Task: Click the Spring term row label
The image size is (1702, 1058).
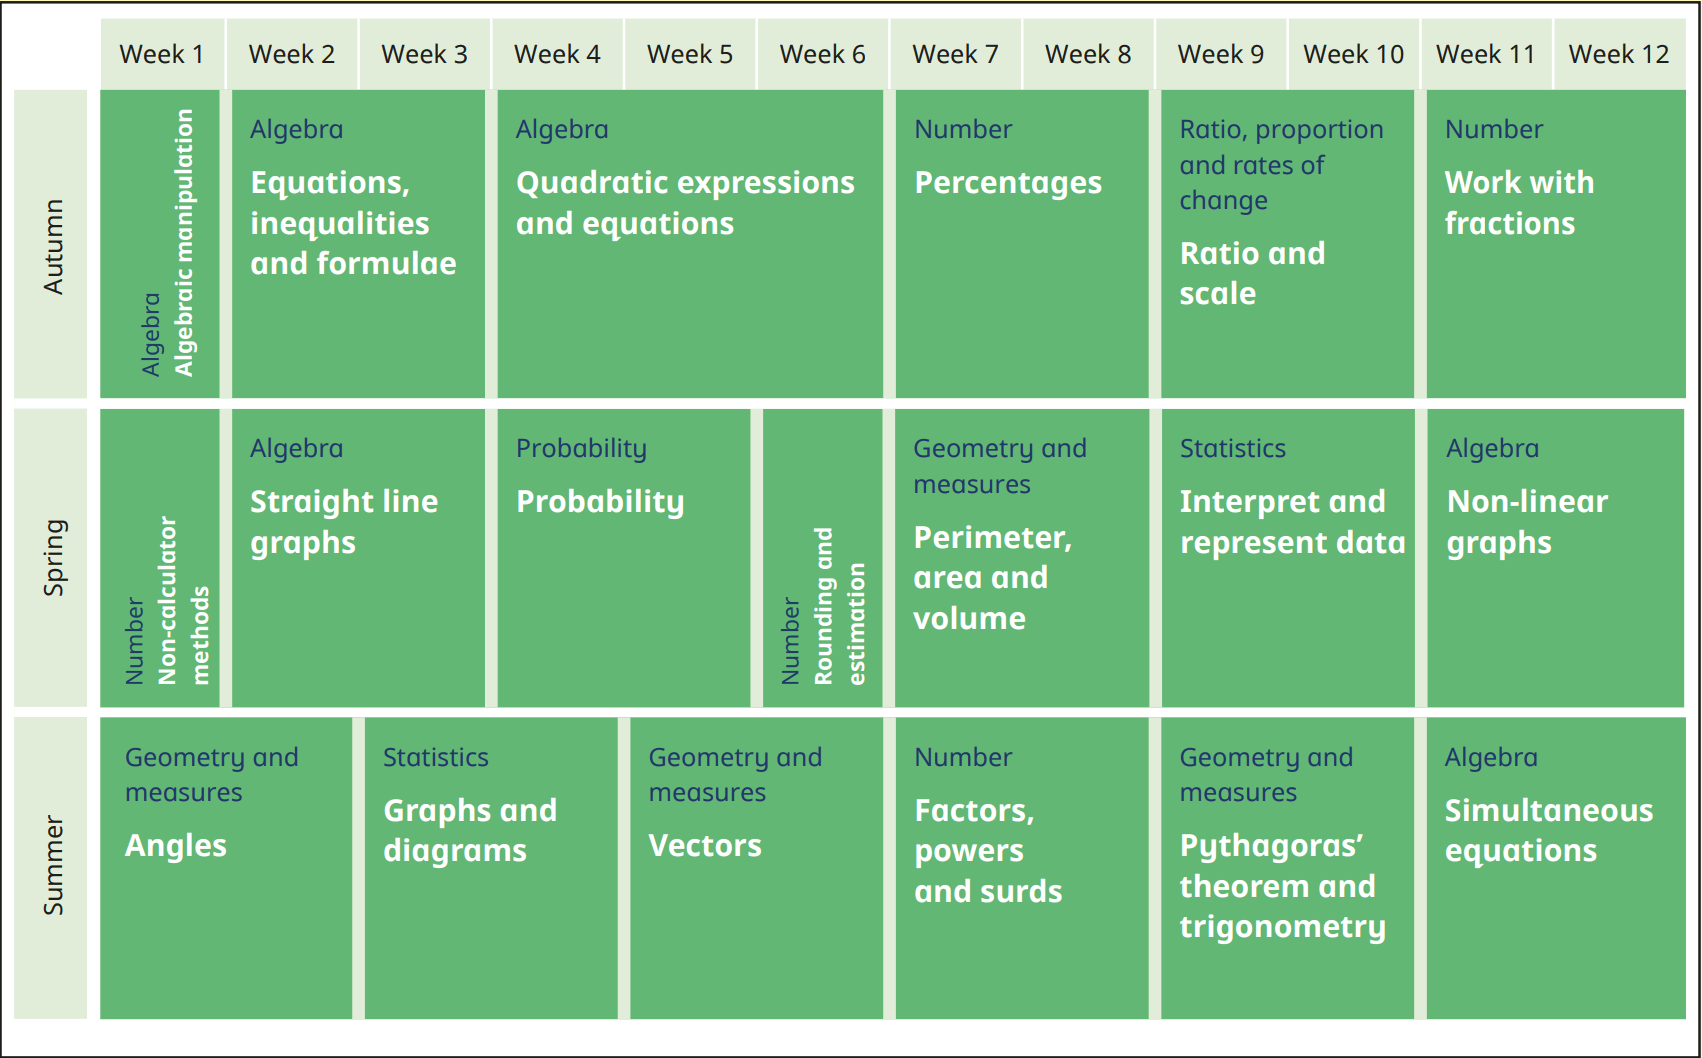Action: coord(52,557)
